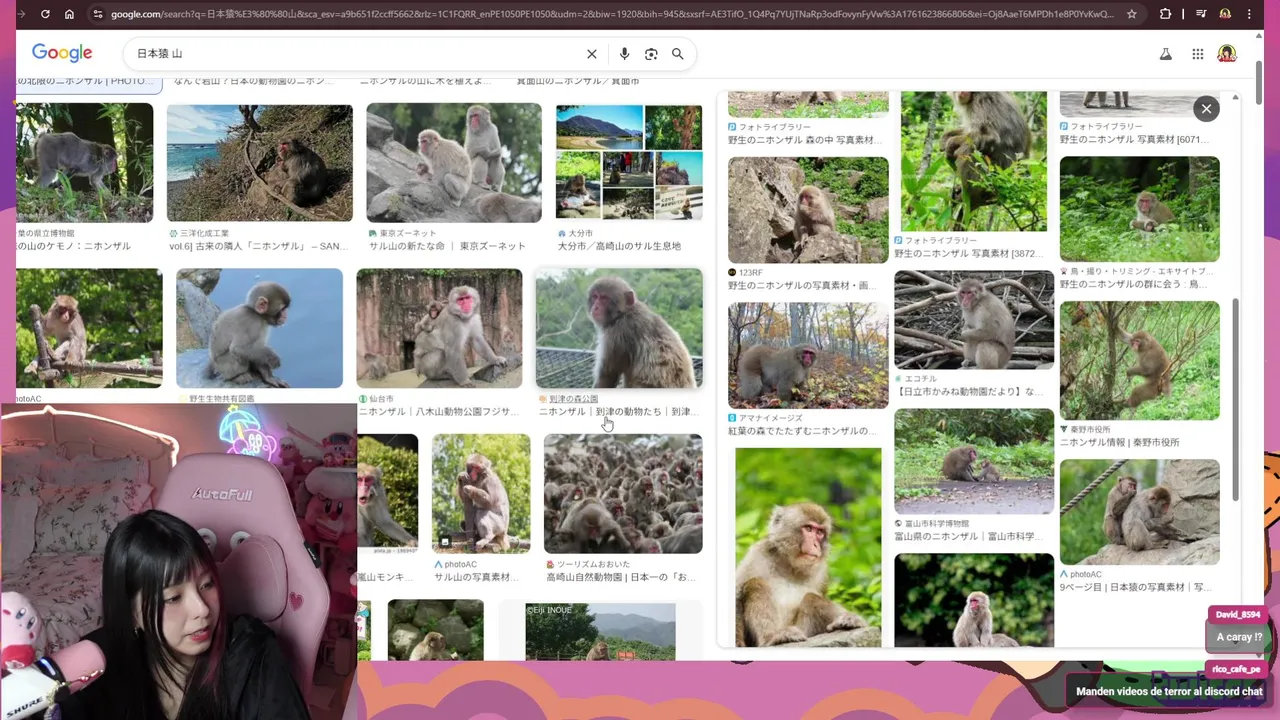Open the 大分市 photo collage thumbnail
The width and height of the screenshot is (1280, 720).
(629, 162)
